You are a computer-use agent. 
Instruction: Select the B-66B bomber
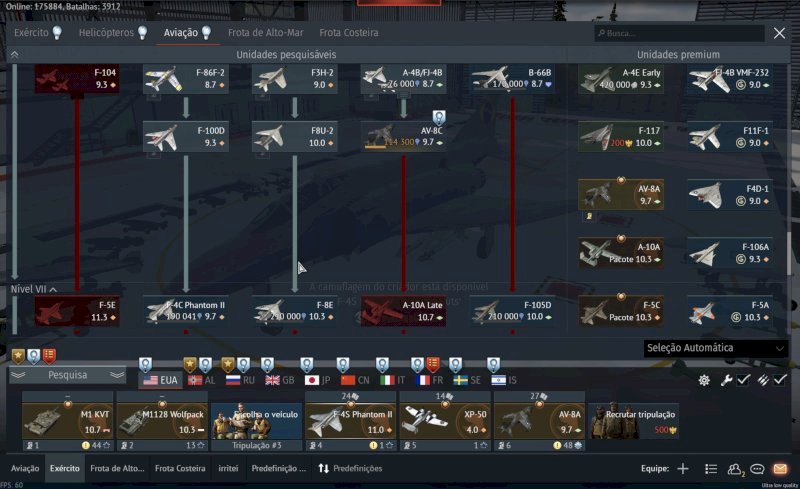(x=512, y=79)
